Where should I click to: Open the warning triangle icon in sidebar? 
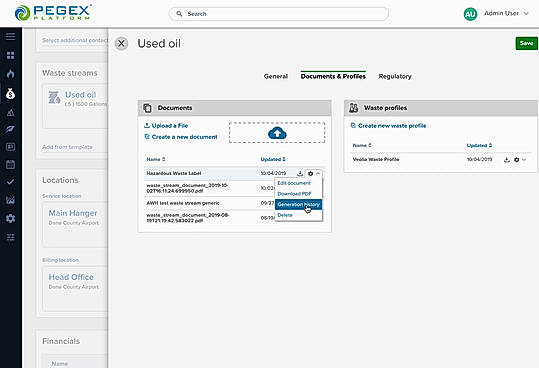pos(10,112)
